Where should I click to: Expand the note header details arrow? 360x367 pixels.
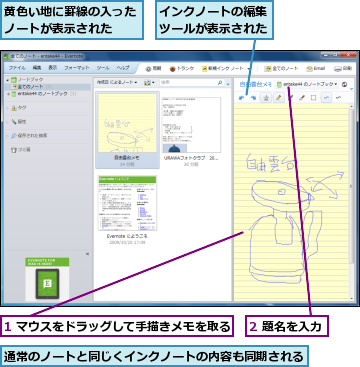point(352,89)
